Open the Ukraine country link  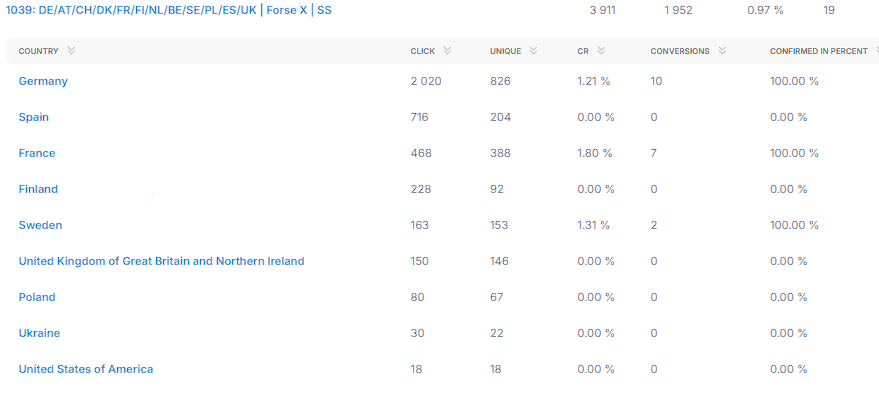39,333
